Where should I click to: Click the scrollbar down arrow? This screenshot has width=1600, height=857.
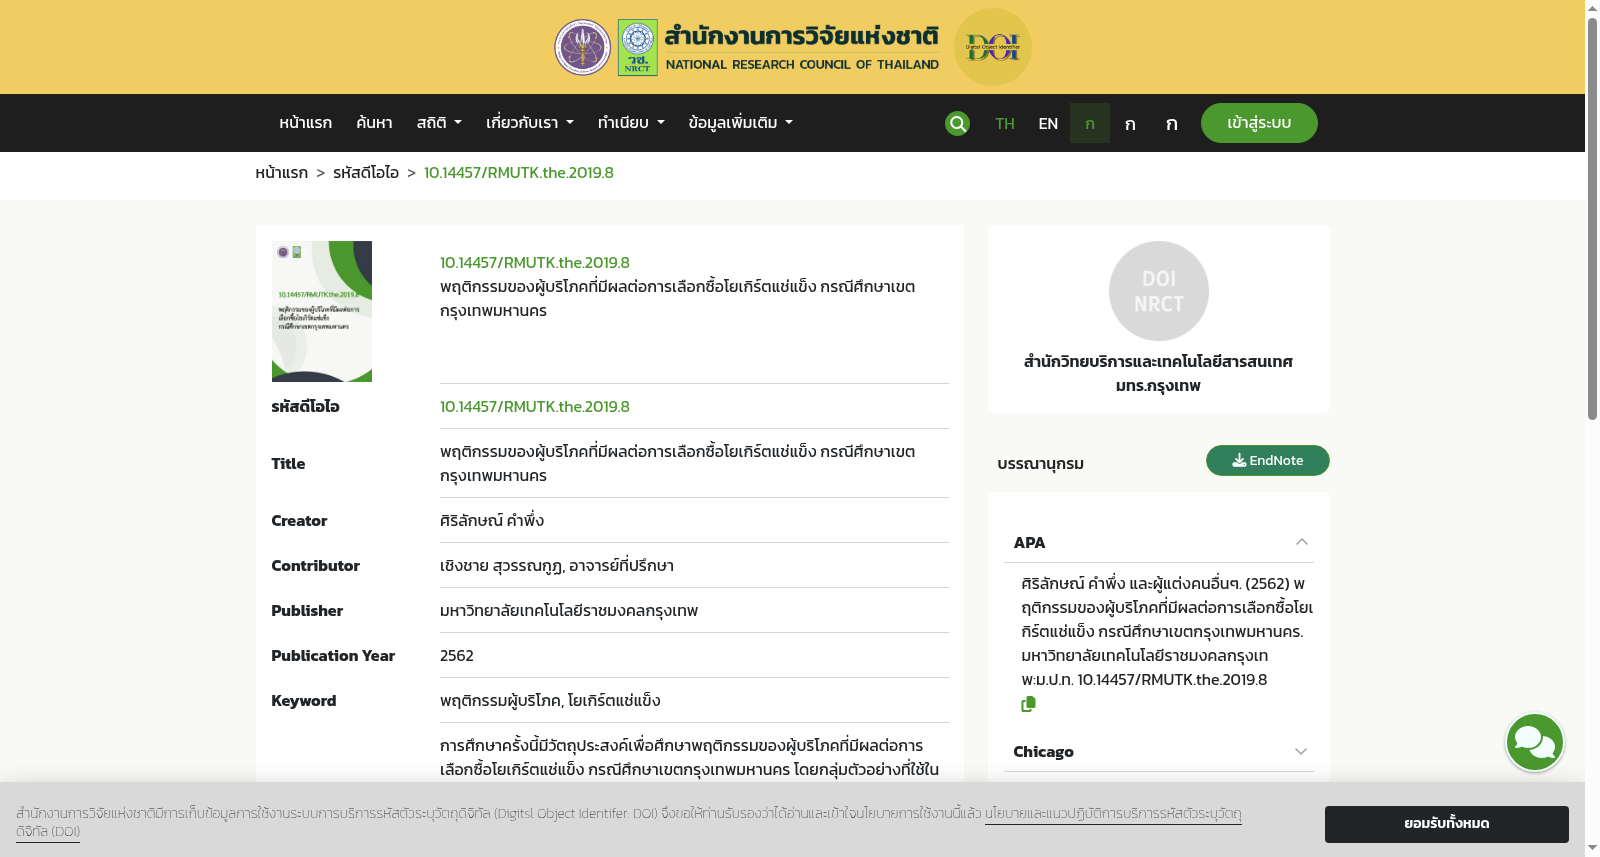click(x=1592, y=848)
